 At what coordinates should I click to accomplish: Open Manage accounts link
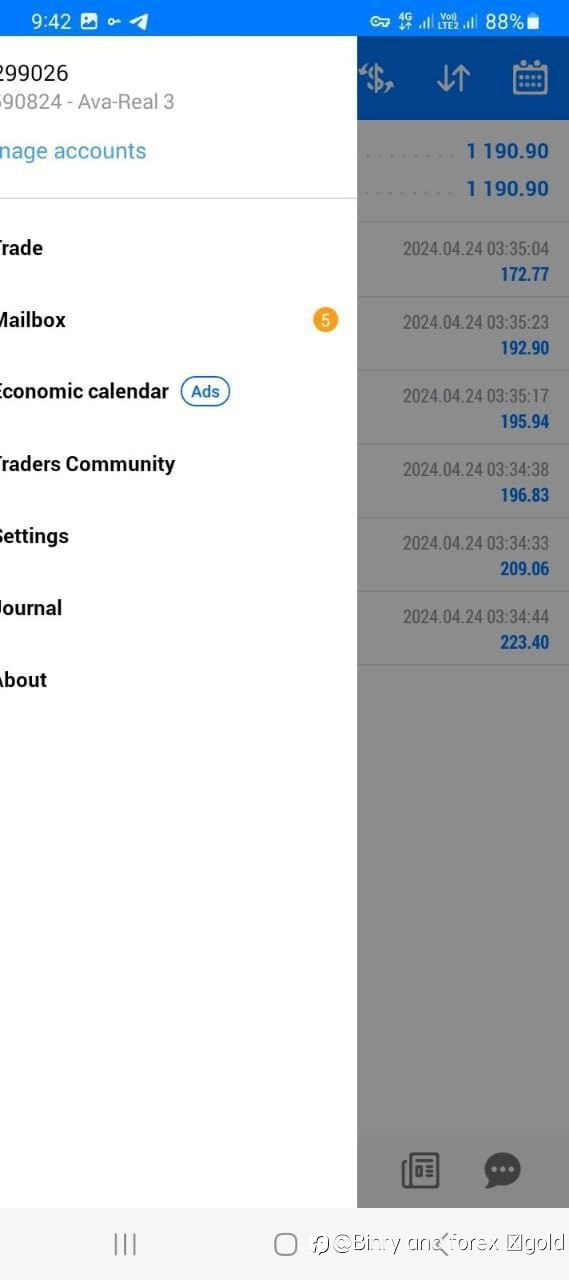[x=73, y=151]
